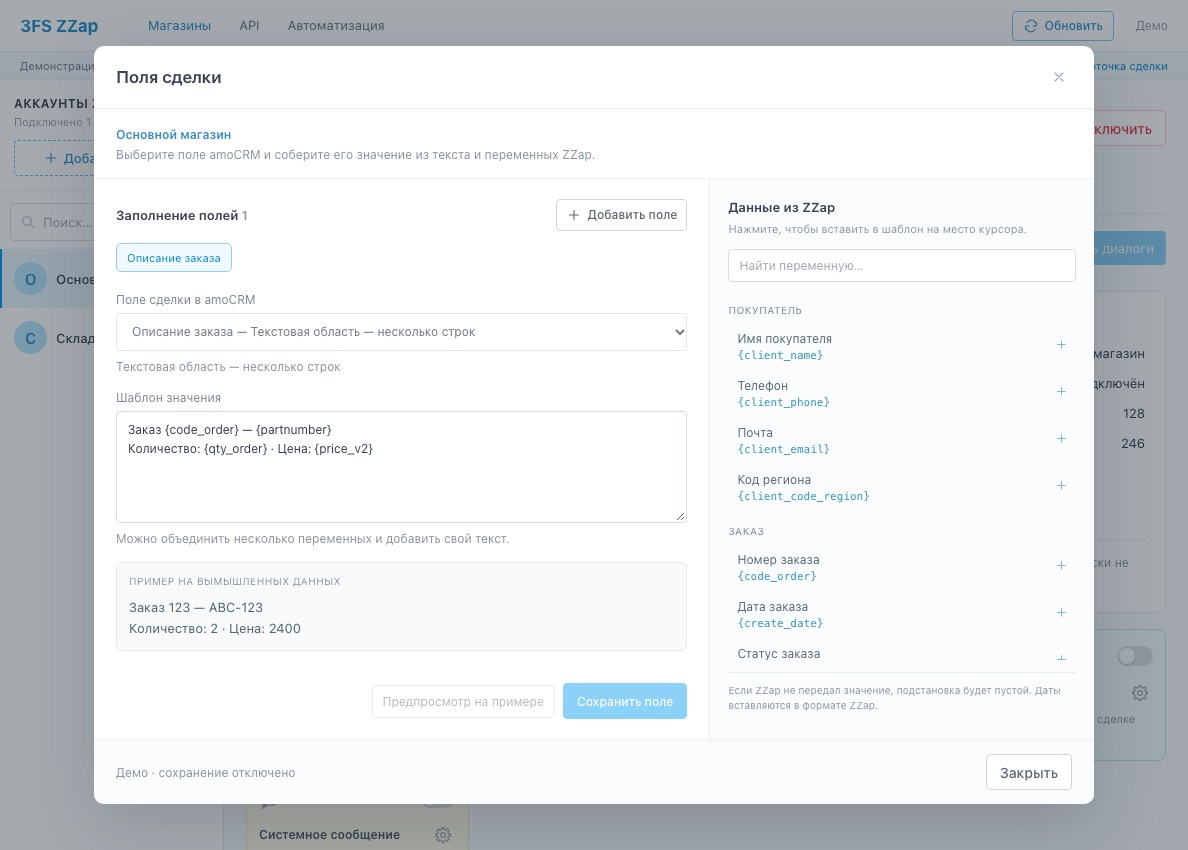The image size is (1188, 850).
Task: Click the plus icon for Дата заказа
Action: click(1061, 613)
